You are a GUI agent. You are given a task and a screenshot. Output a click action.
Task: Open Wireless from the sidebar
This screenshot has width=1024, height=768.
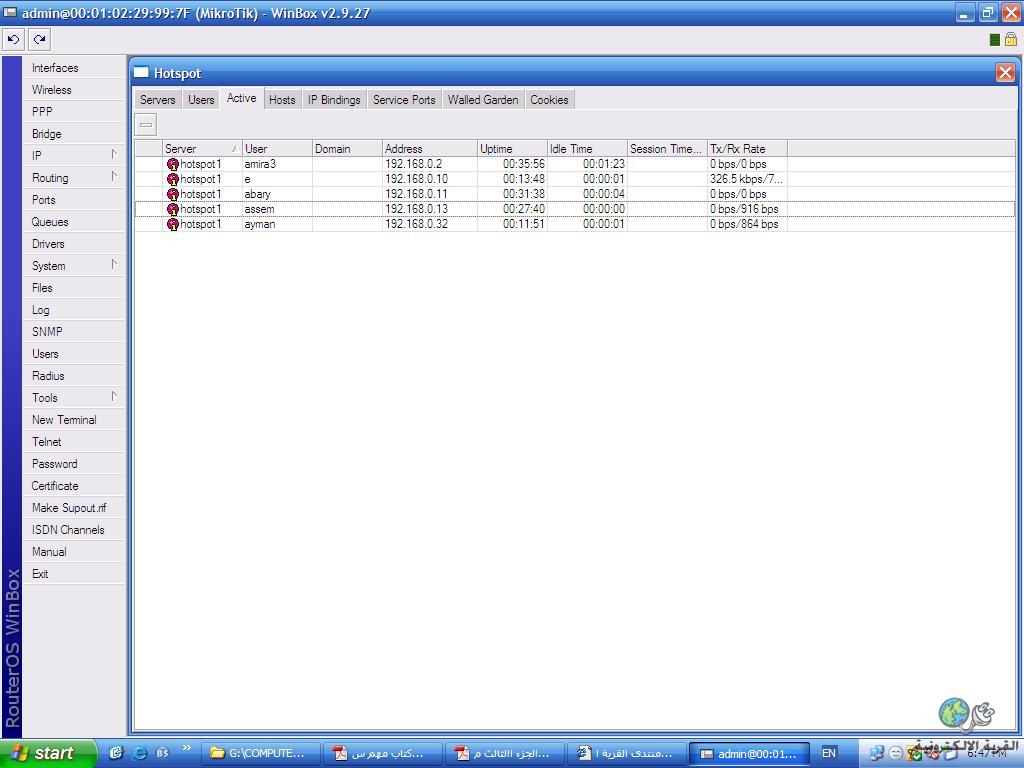point(74,89)
